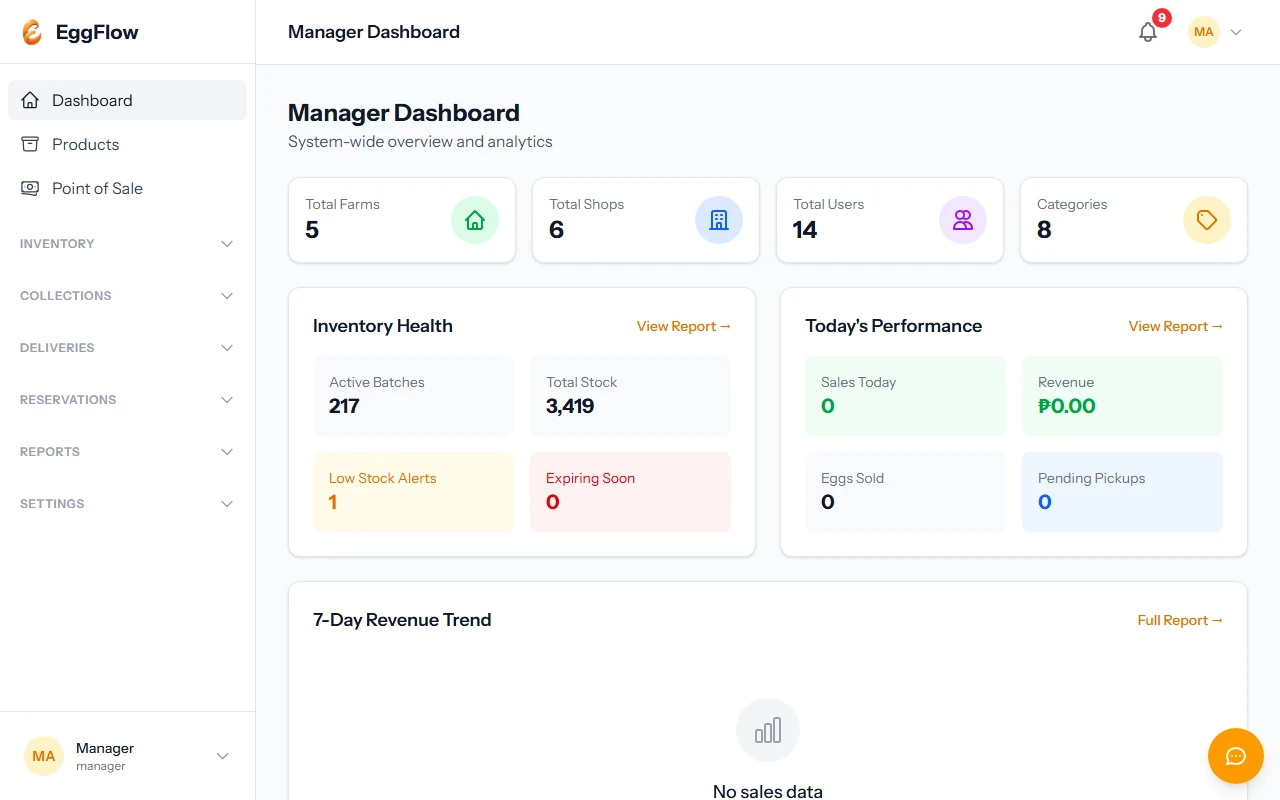The width and height of the screenshot is (1280, 800).
Task: Click the Pending Pickups tile
Action: [x=1122, y=492]
